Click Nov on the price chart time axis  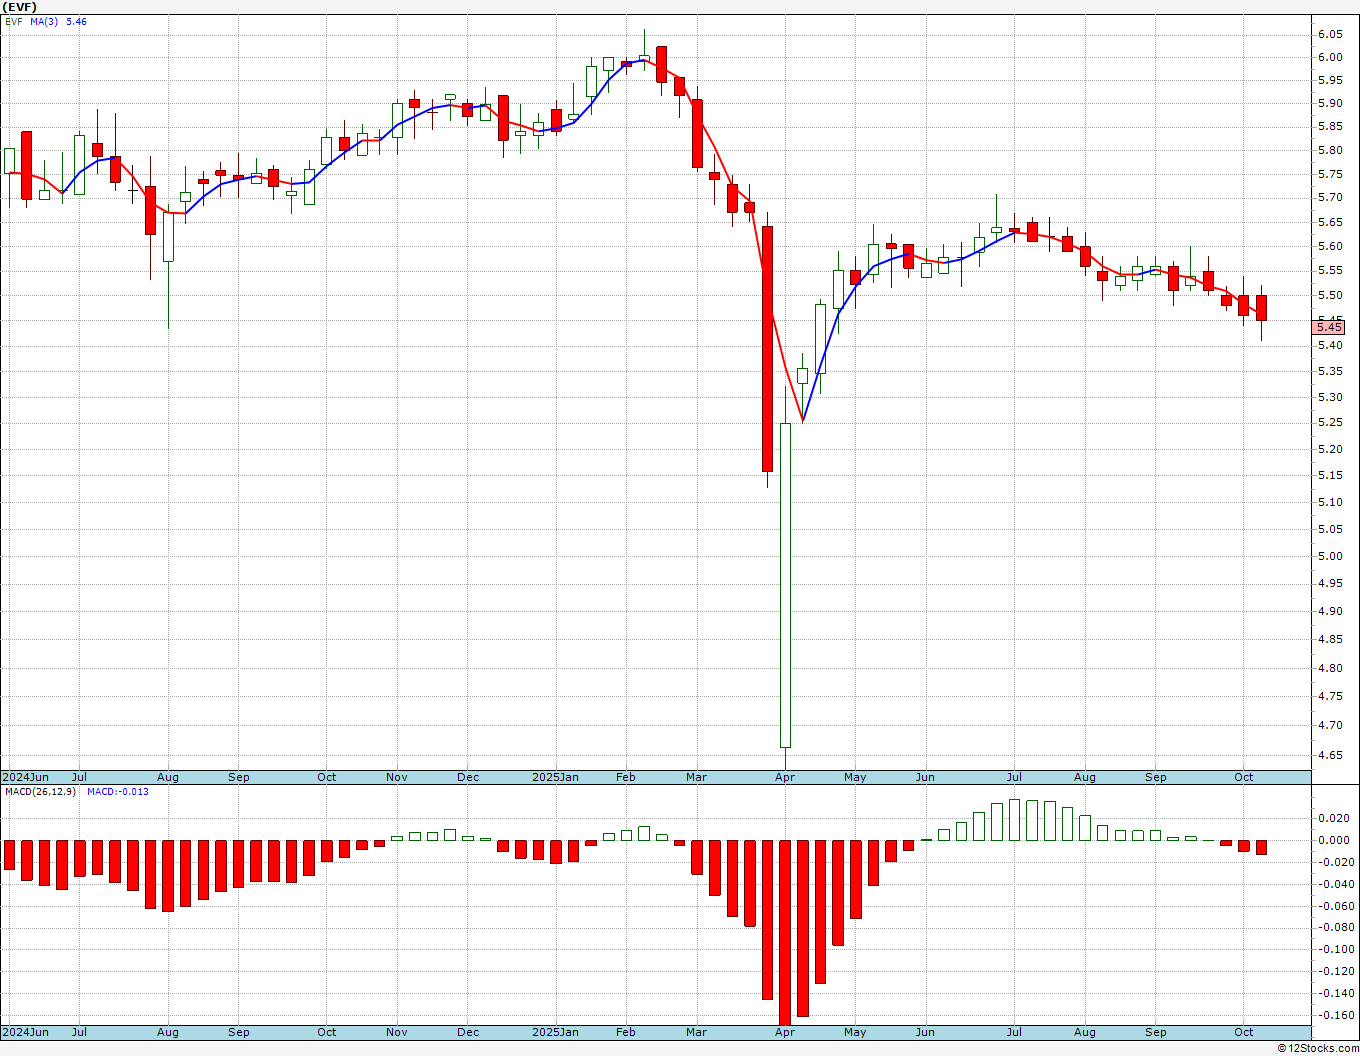(x=397, y=777)
